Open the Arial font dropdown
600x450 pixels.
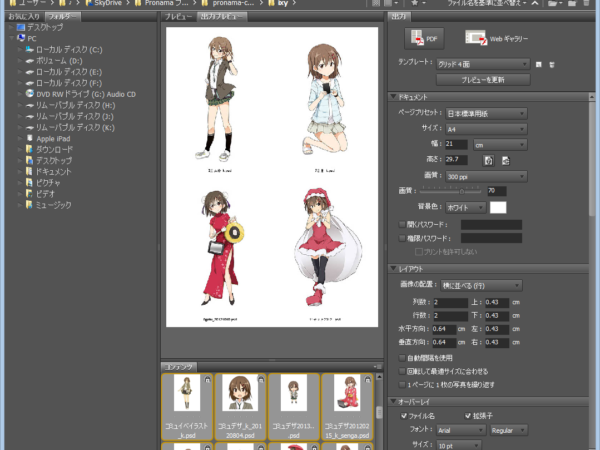coord(461,430)
